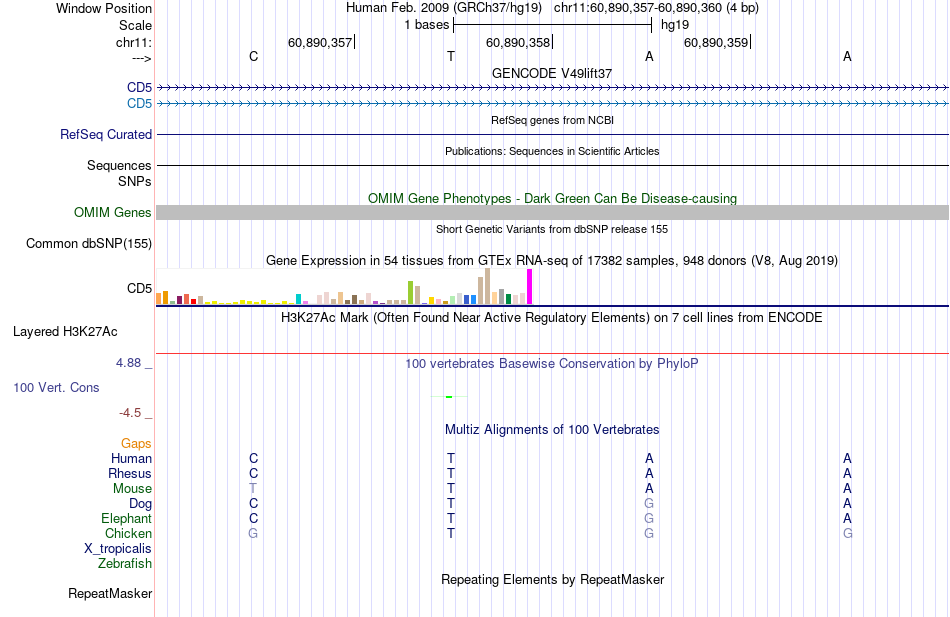Click the -4.5 lower conservation scale value
Viewport: 950px width, 617px height.
click(x=130, y=413)
